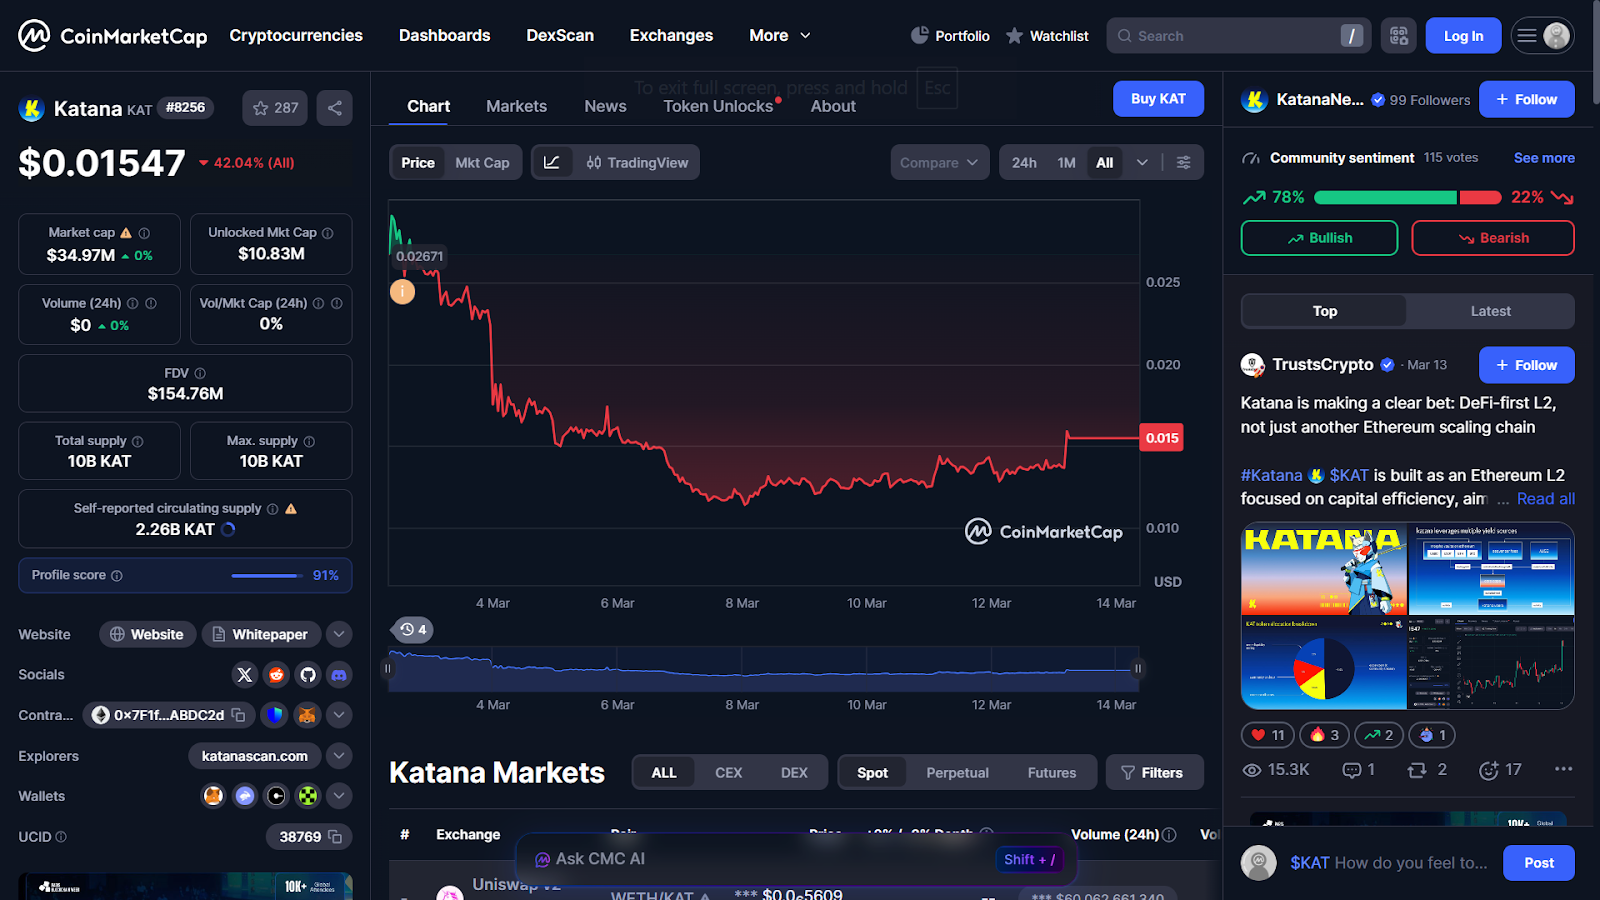Add Katana to watchlist star
This screenshot has height=900, width=1600.
pyautogui.click(x=259, y=107)
